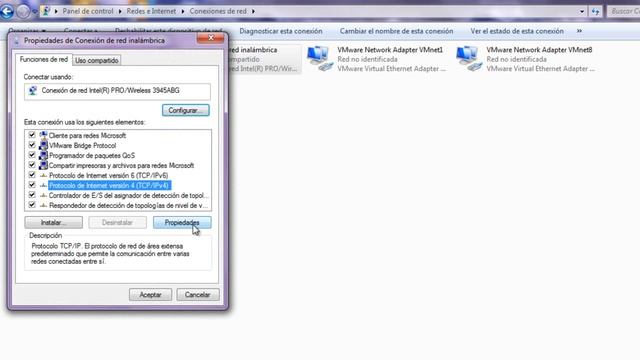Click the Intel PRO/Wireless 3945ABG adapter icon
Viewport: 640px width, 360px height.
(33, 91)
